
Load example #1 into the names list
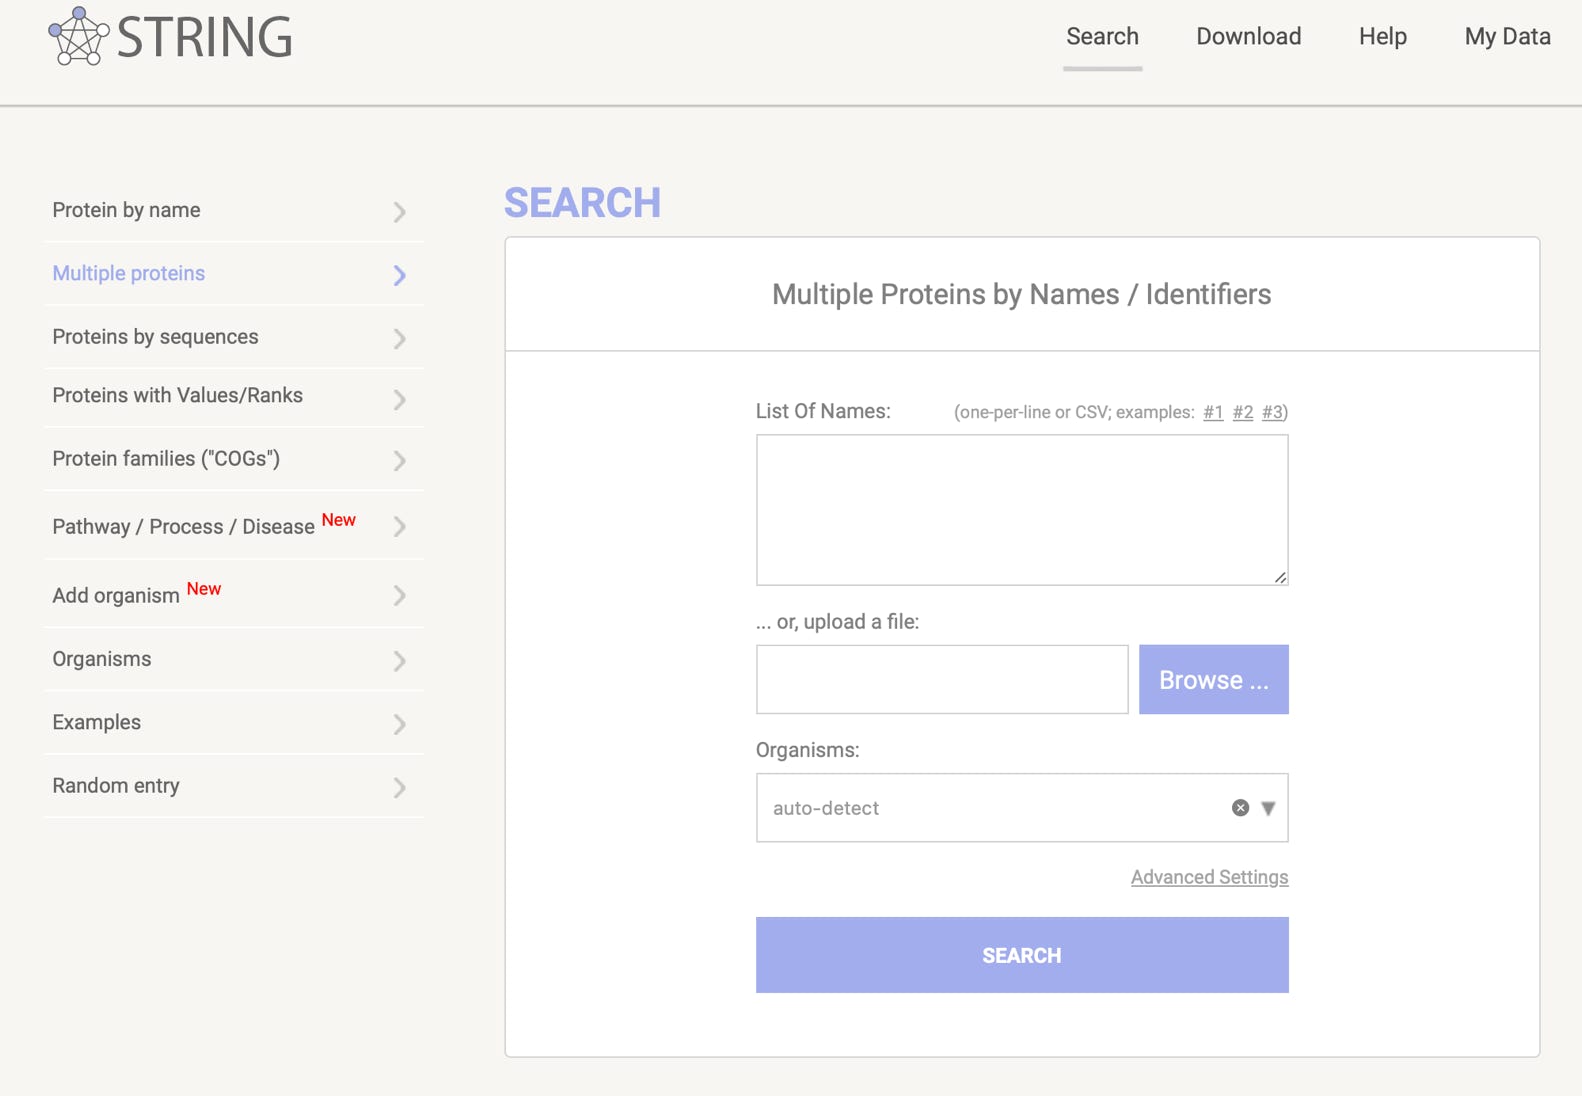pos(1213,412)
